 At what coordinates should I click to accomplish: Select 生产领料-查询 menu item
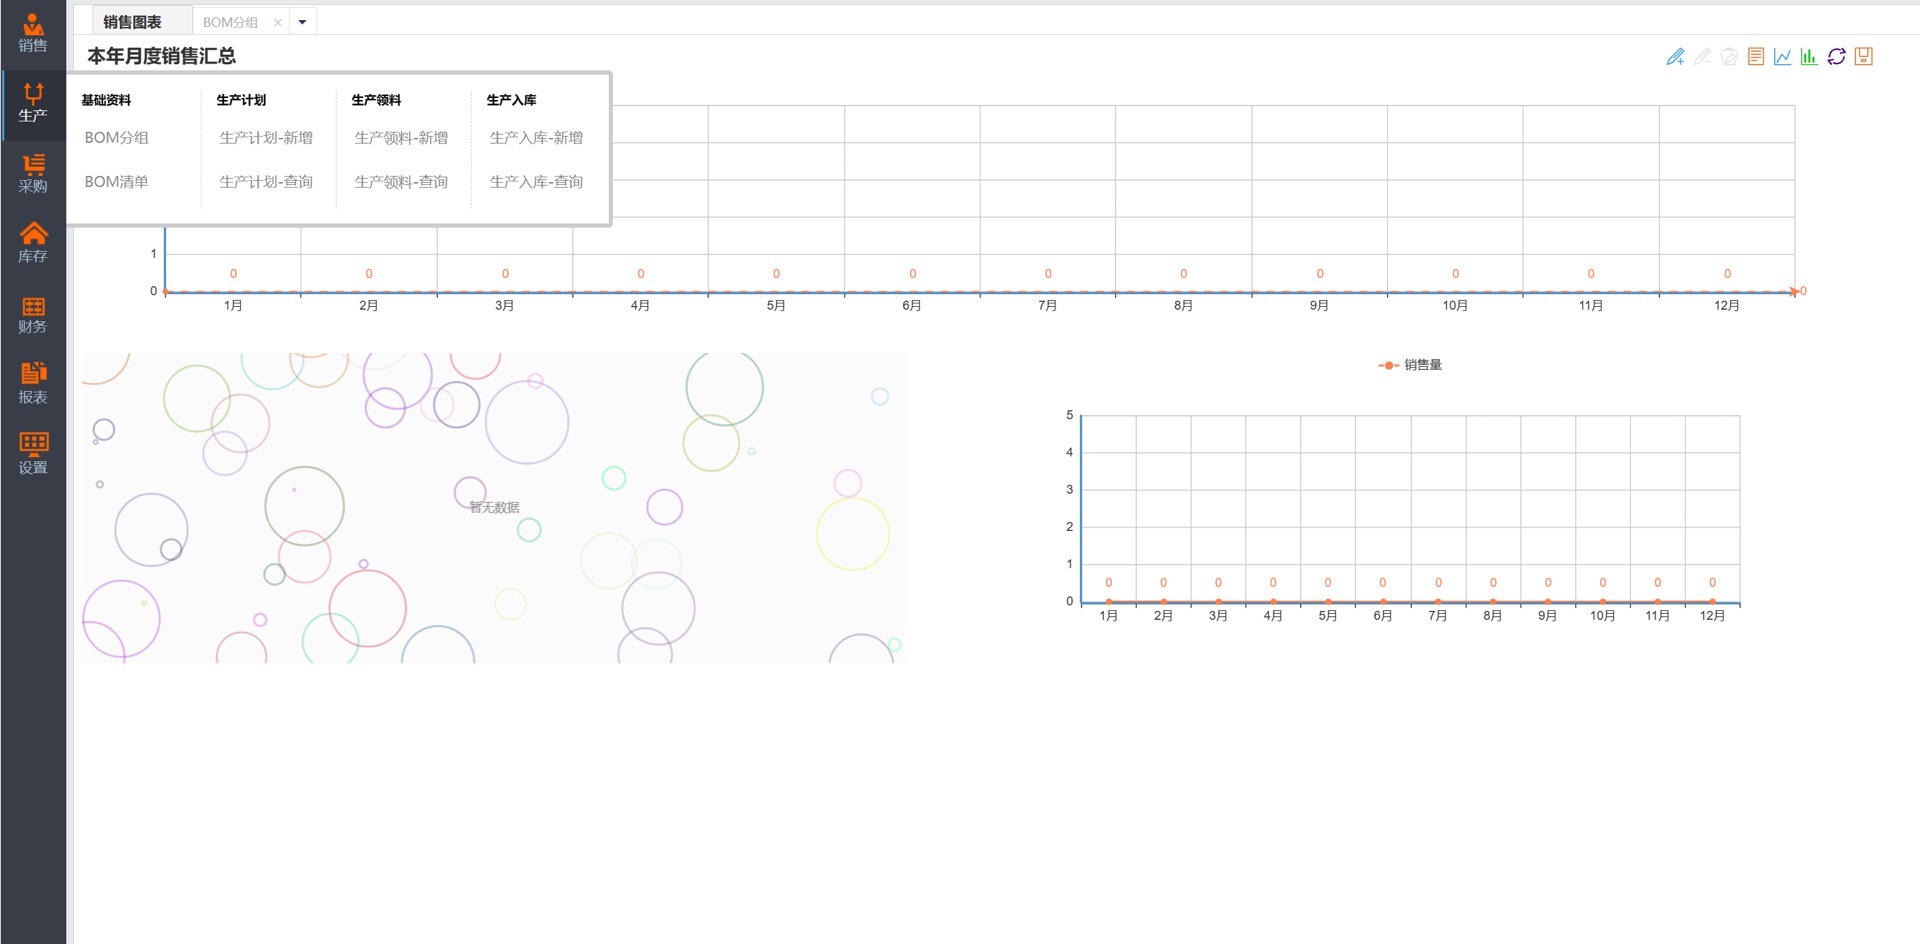401,182
